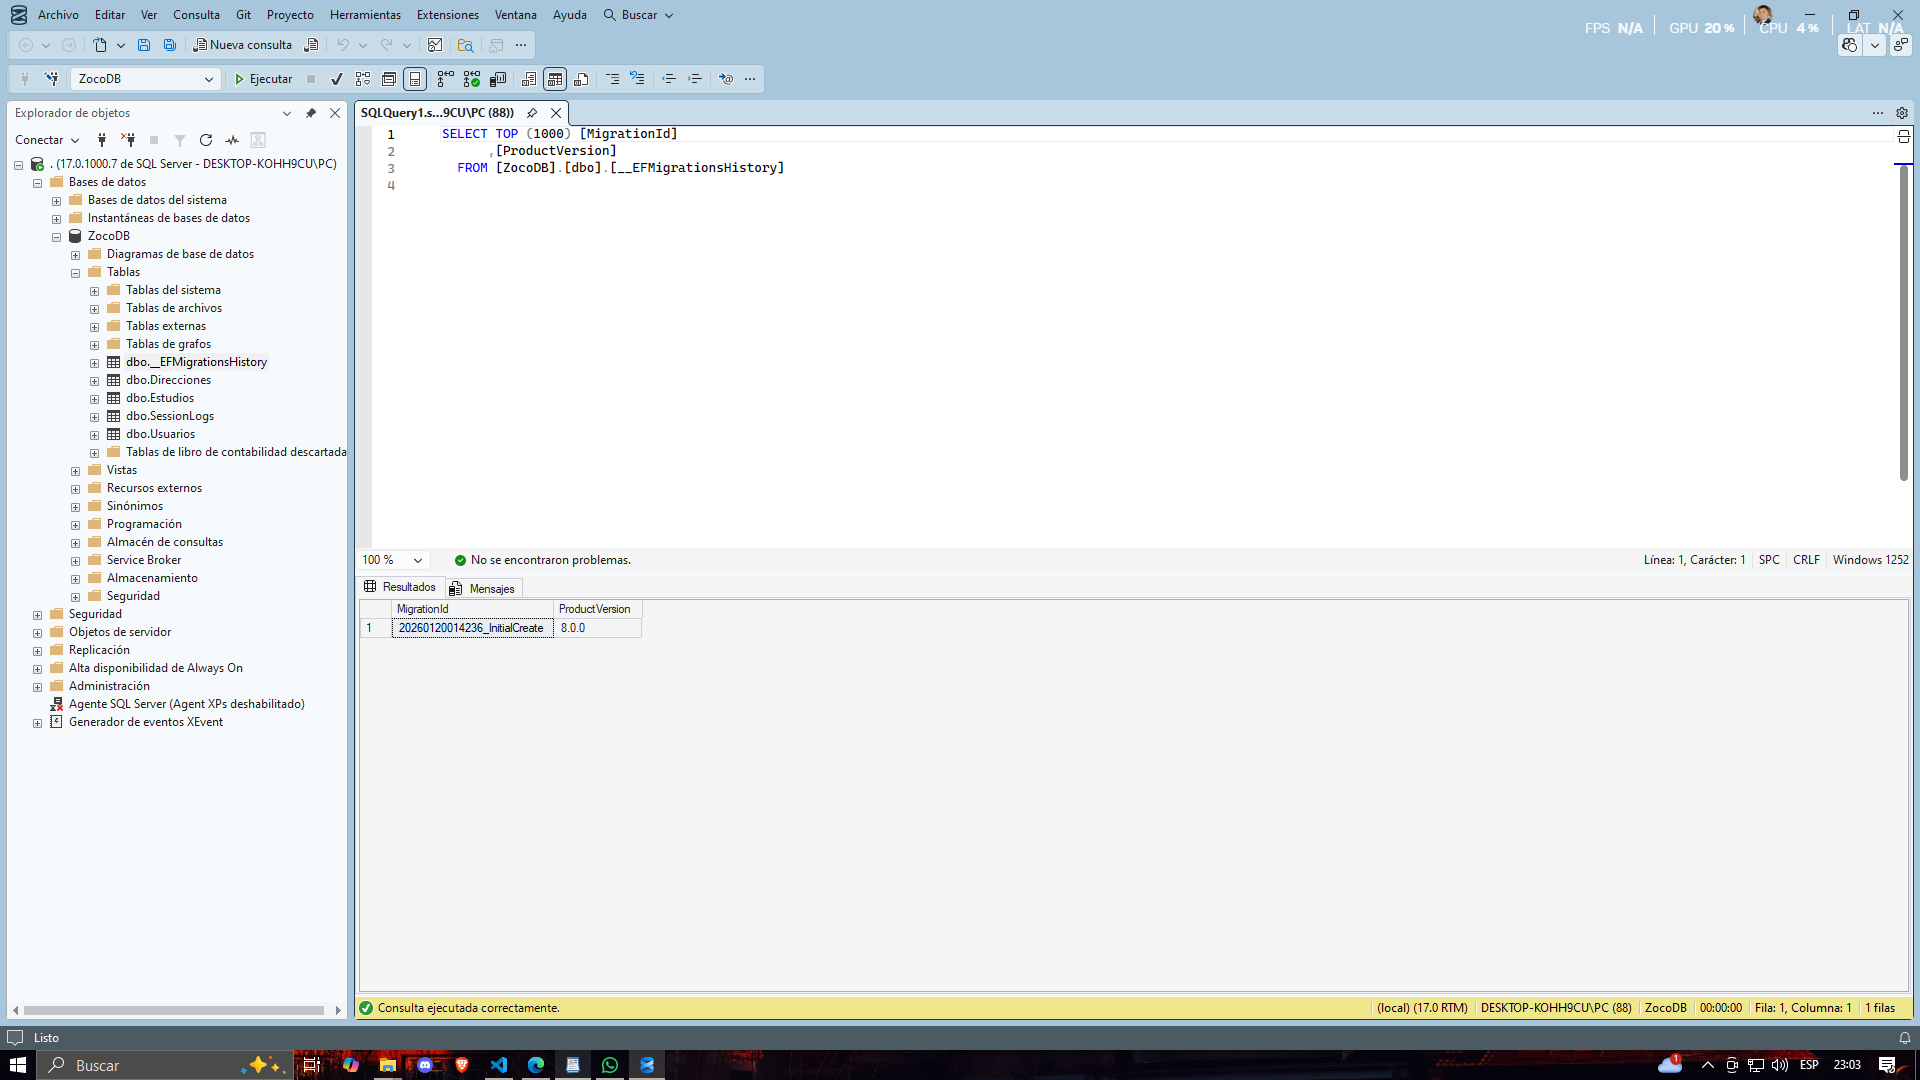Screen dimensions: 1920x1080
Task: Expand the dbo.Usuarios table
Action: click(x=95, y=435)
